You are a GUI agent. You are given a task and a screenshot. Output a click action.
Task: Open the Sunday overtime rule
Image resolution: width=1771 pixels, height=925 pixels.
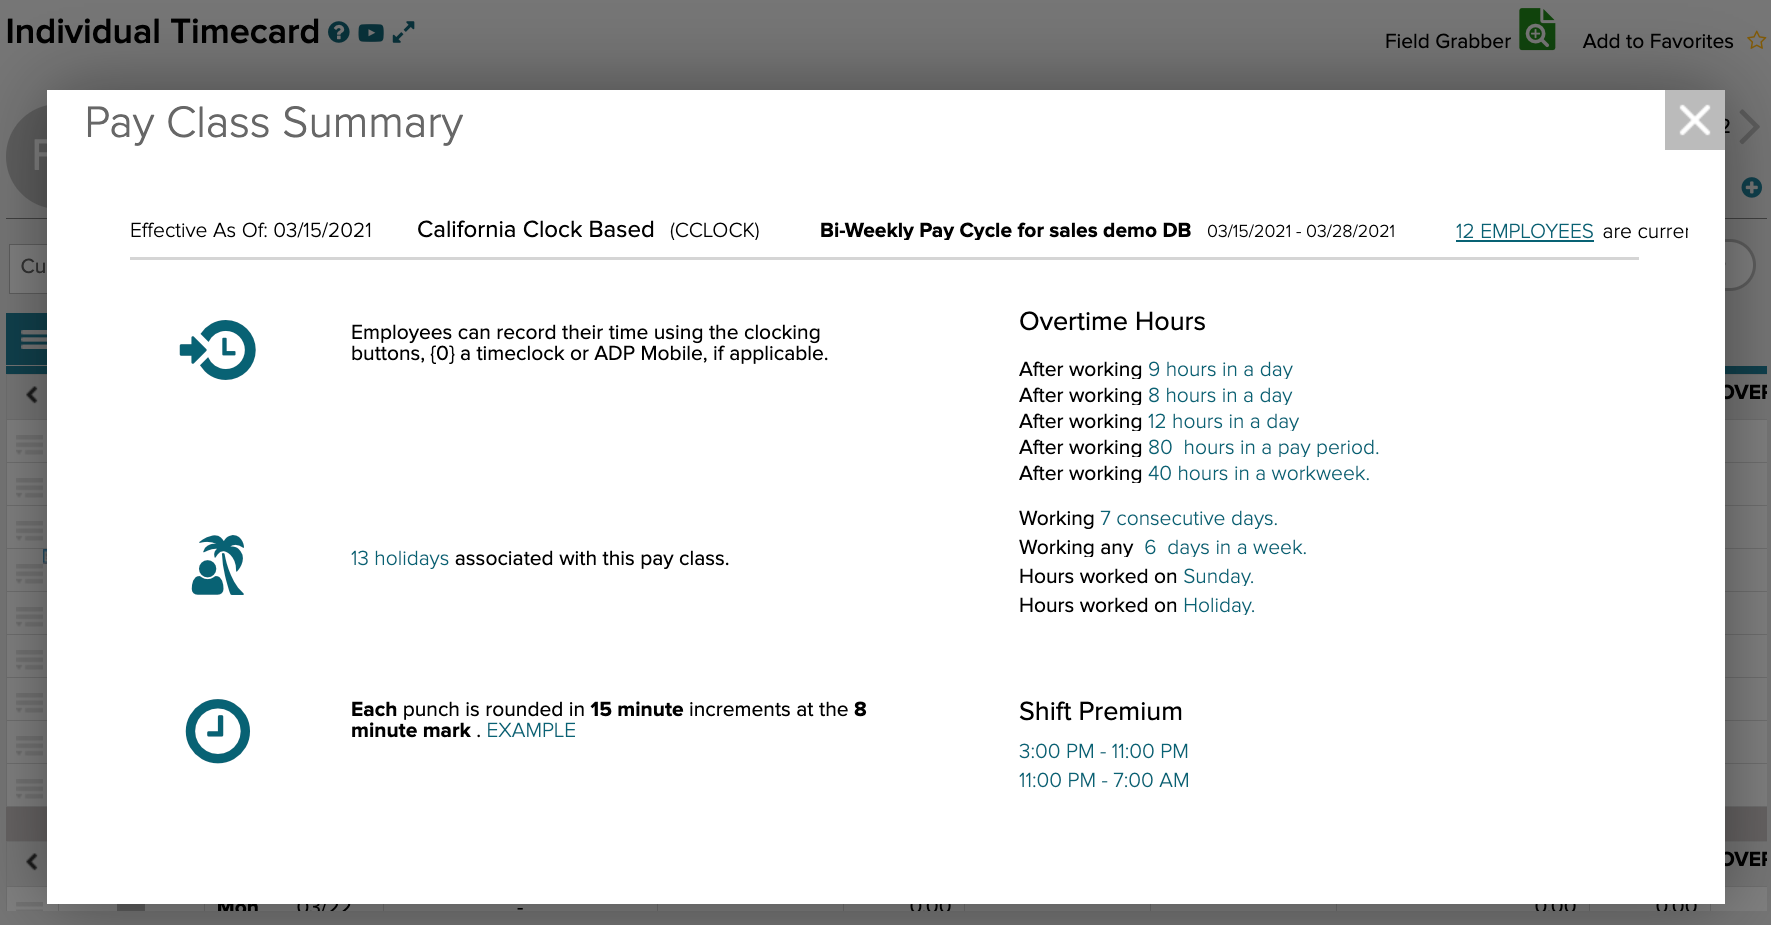coord(1218,576)
